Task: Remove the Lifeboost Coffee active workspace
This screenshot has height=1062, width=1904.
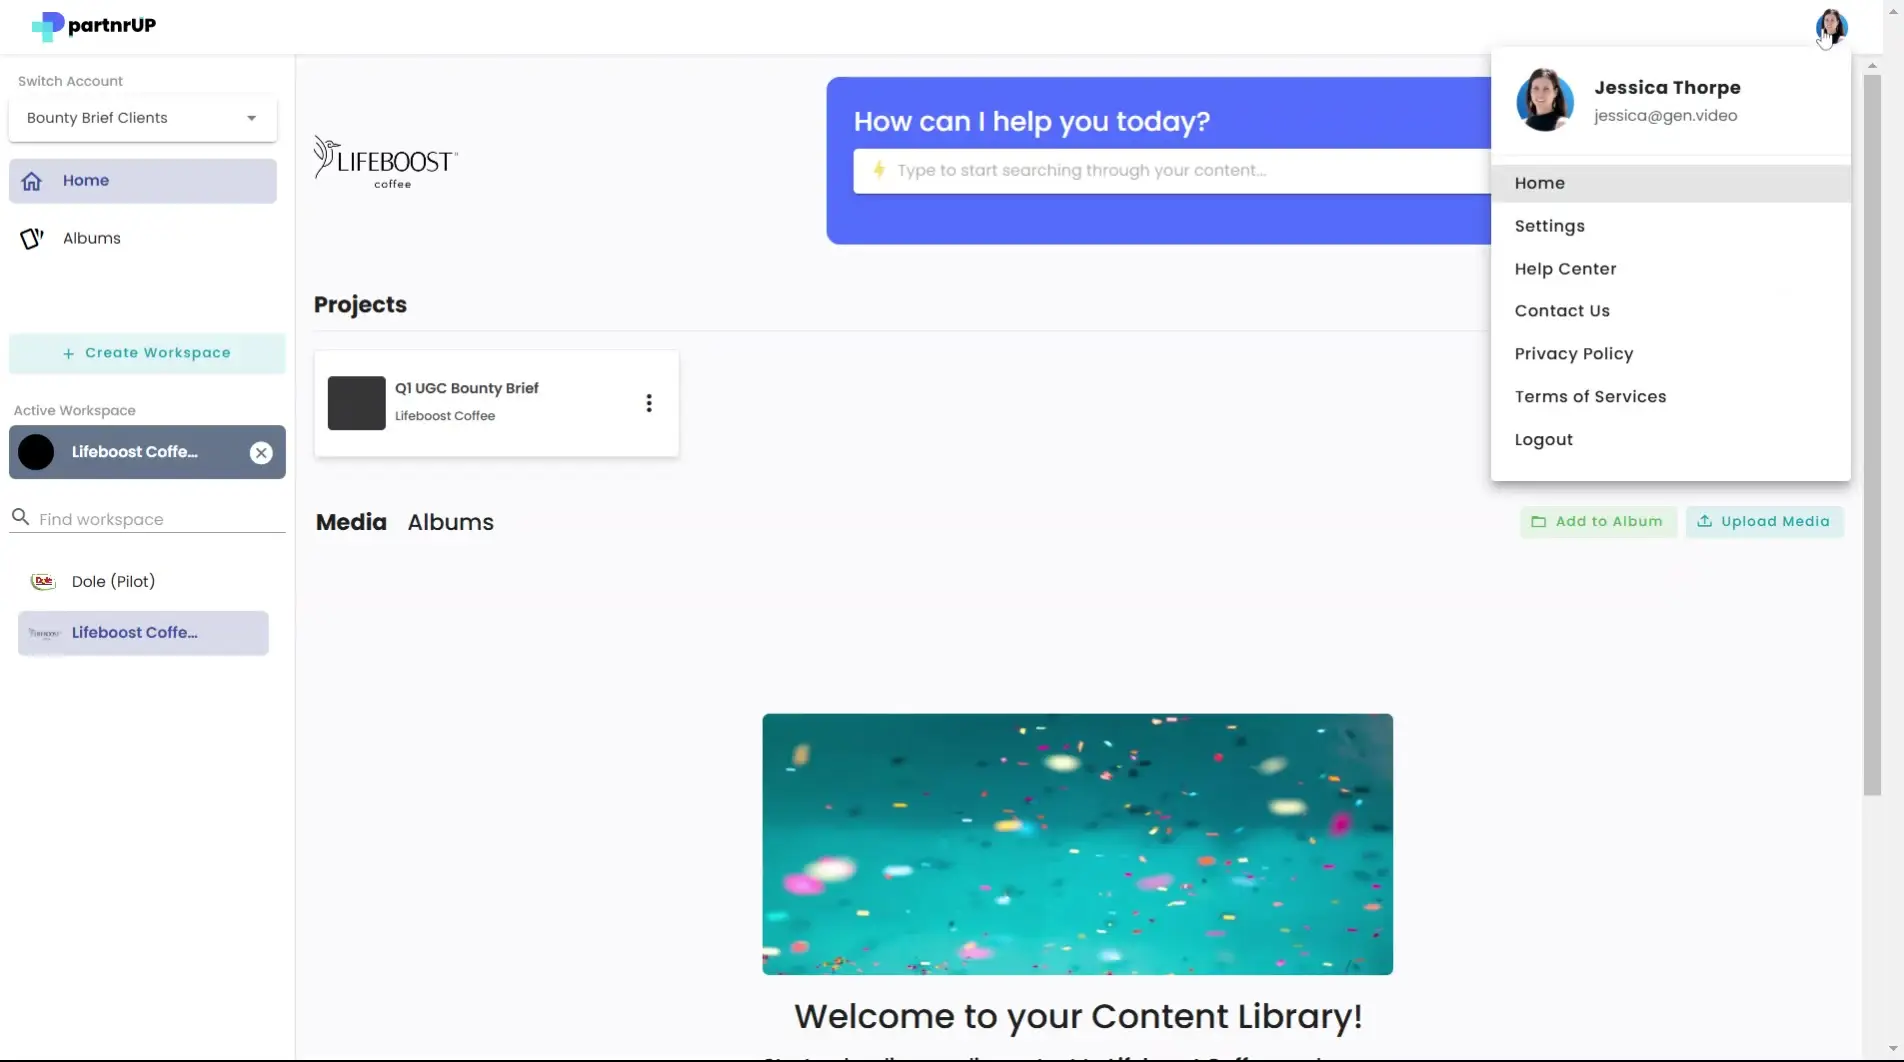Action: 261,452
